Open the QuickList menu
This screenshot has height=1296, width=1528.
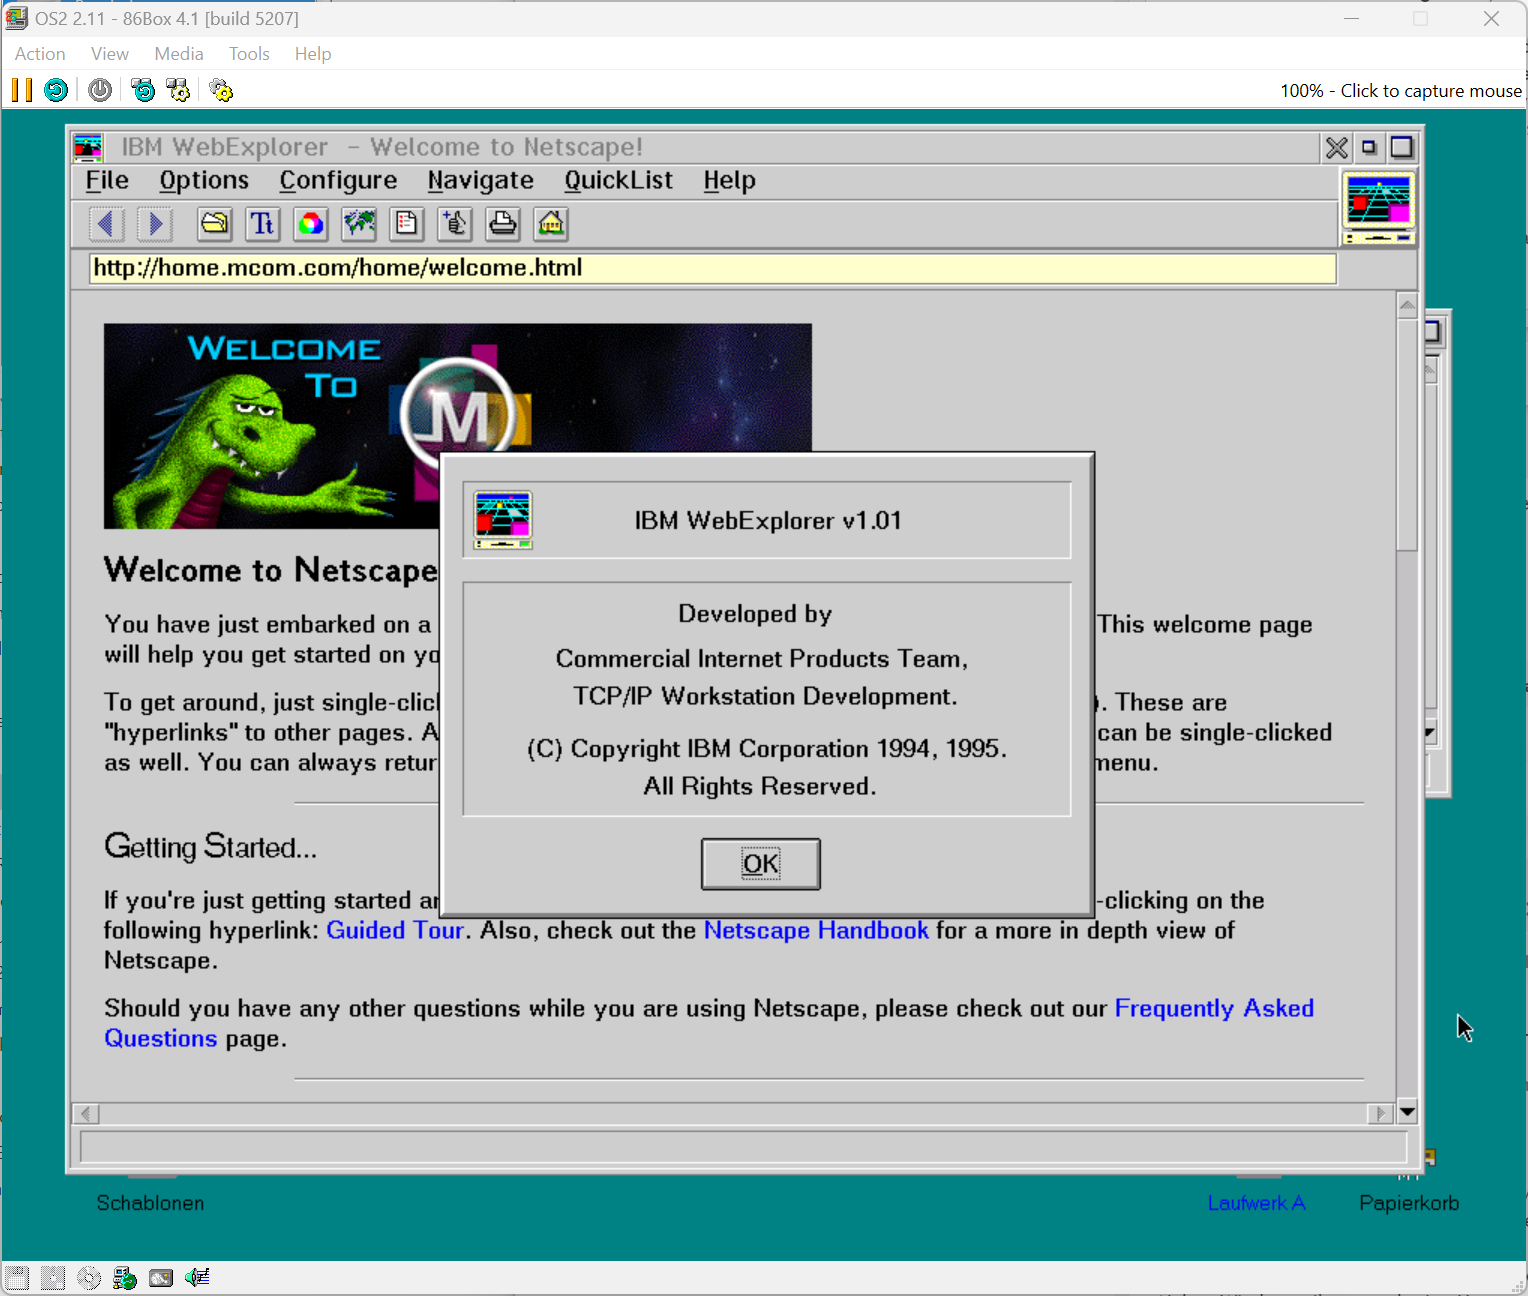tap(618, 181)
